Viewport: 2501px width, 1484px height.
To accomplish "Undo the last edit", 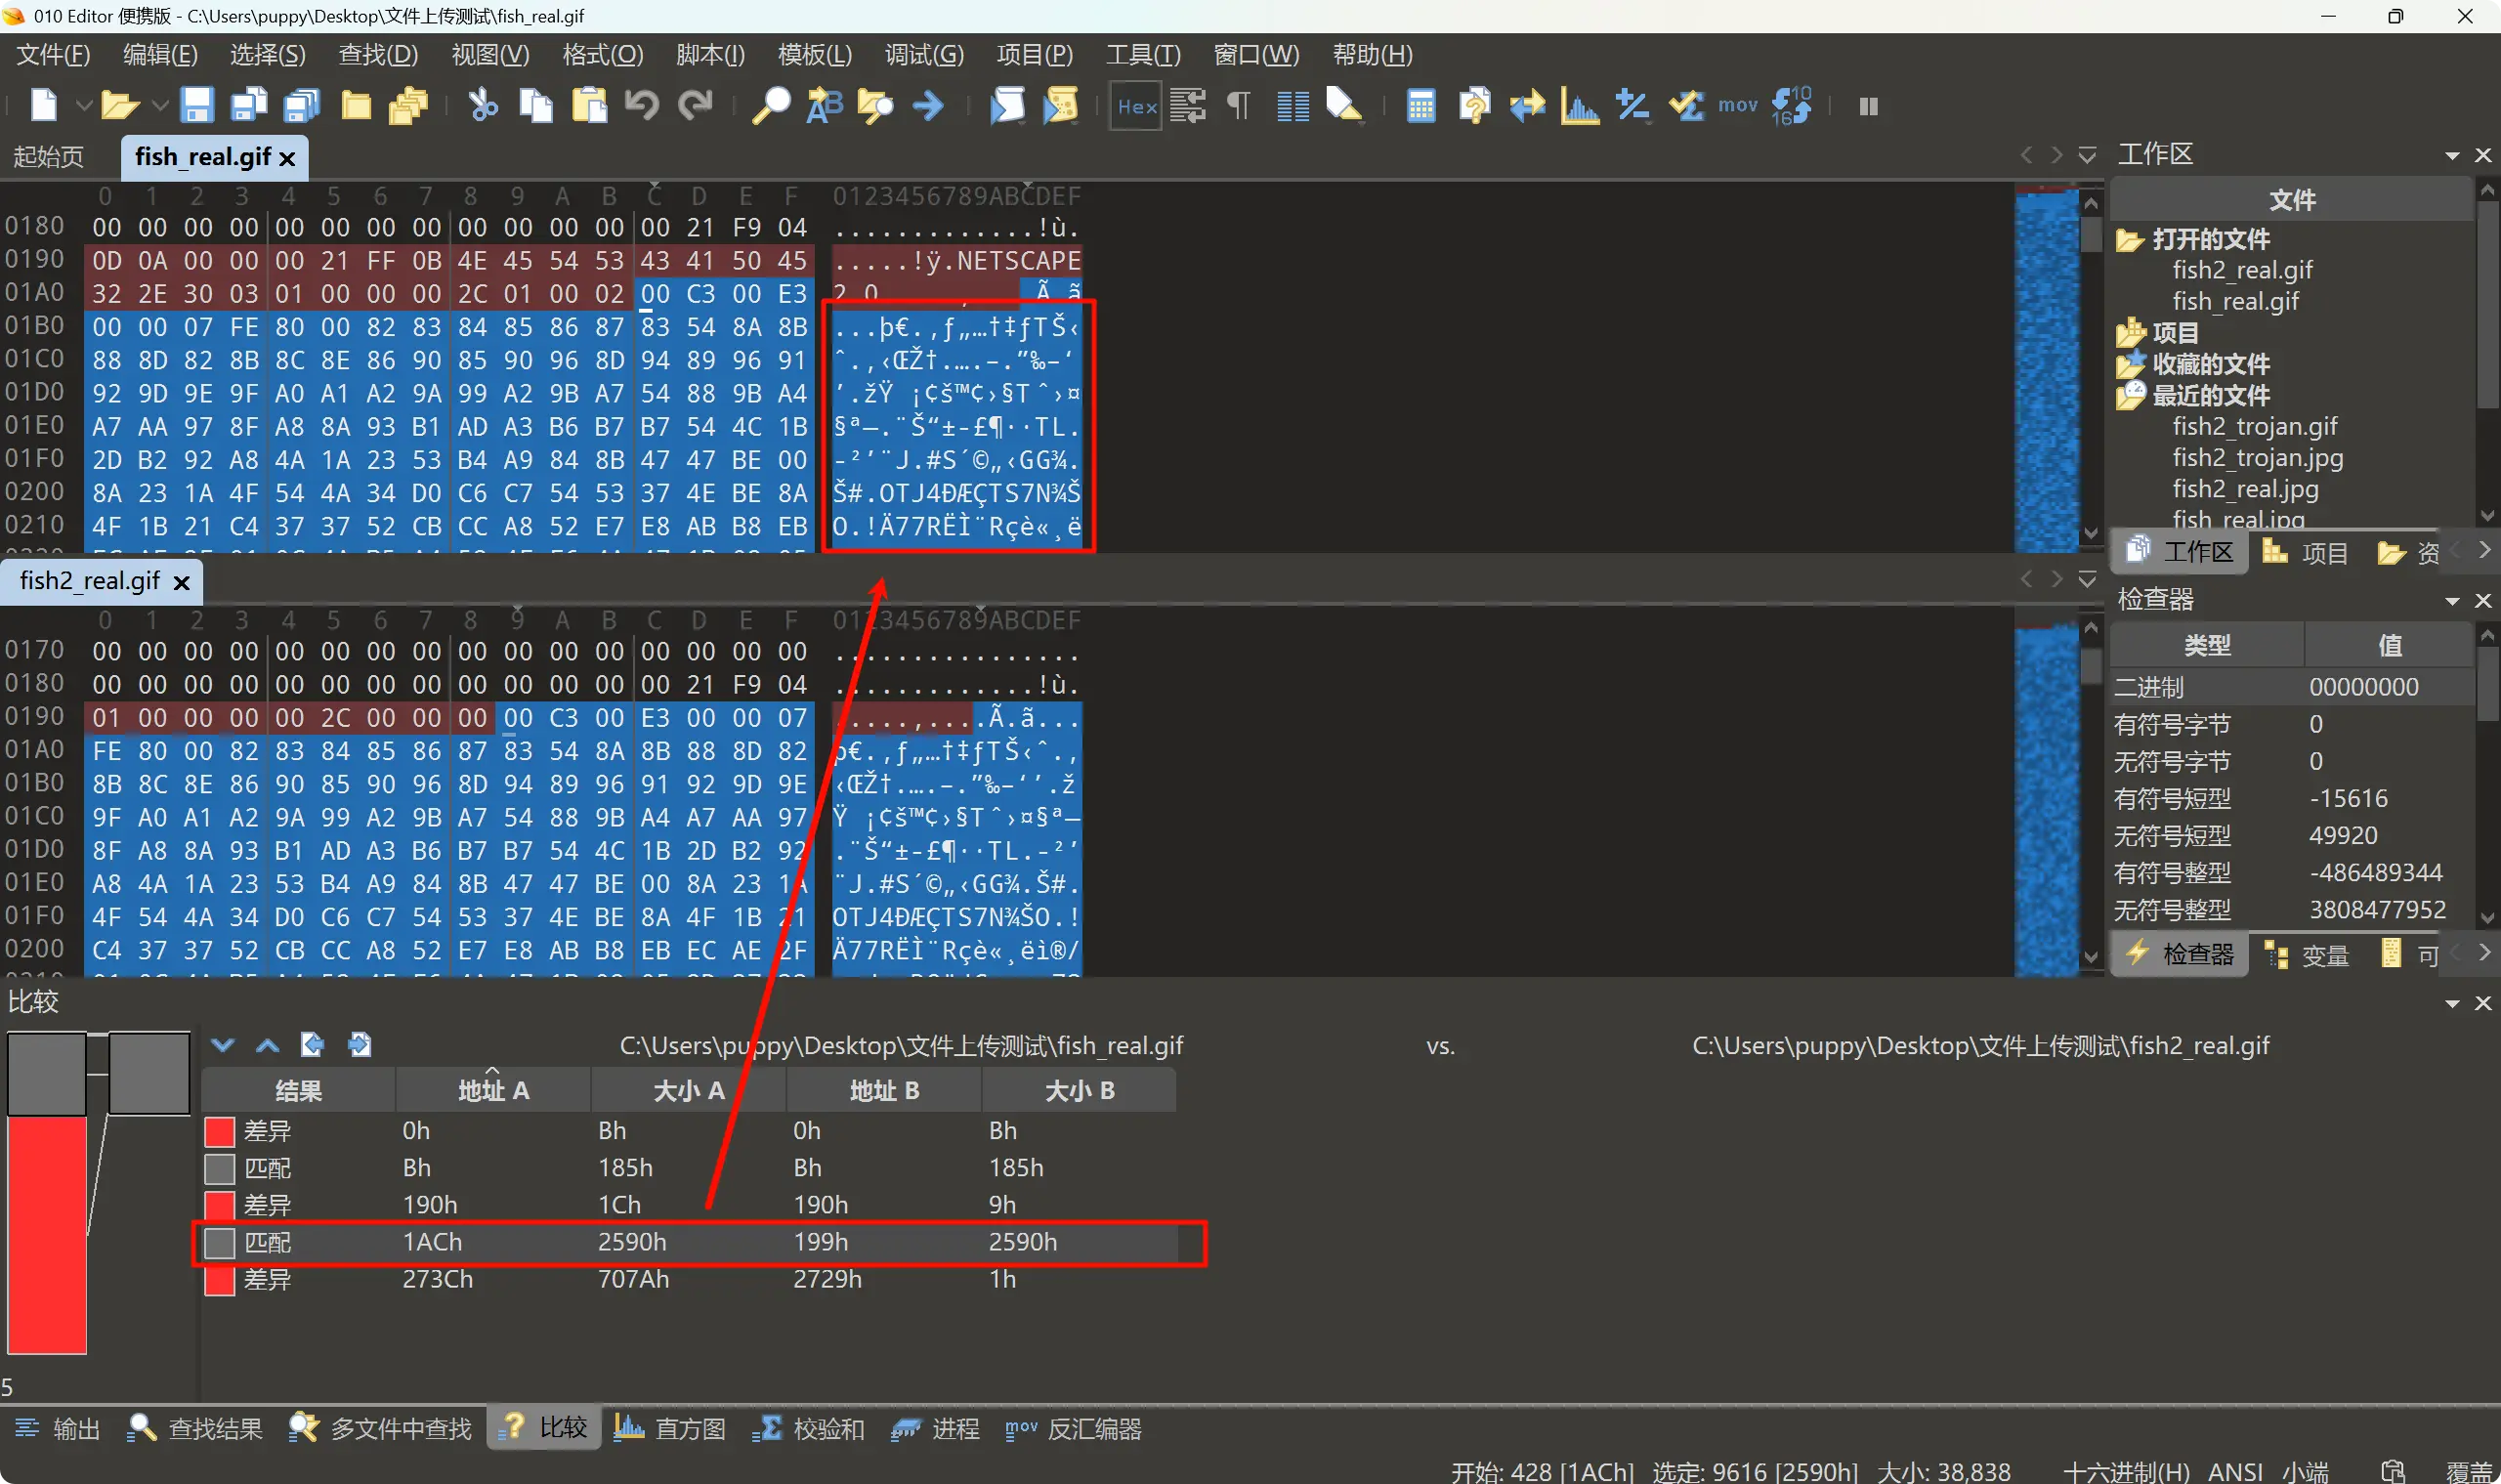I will (642, 105).
